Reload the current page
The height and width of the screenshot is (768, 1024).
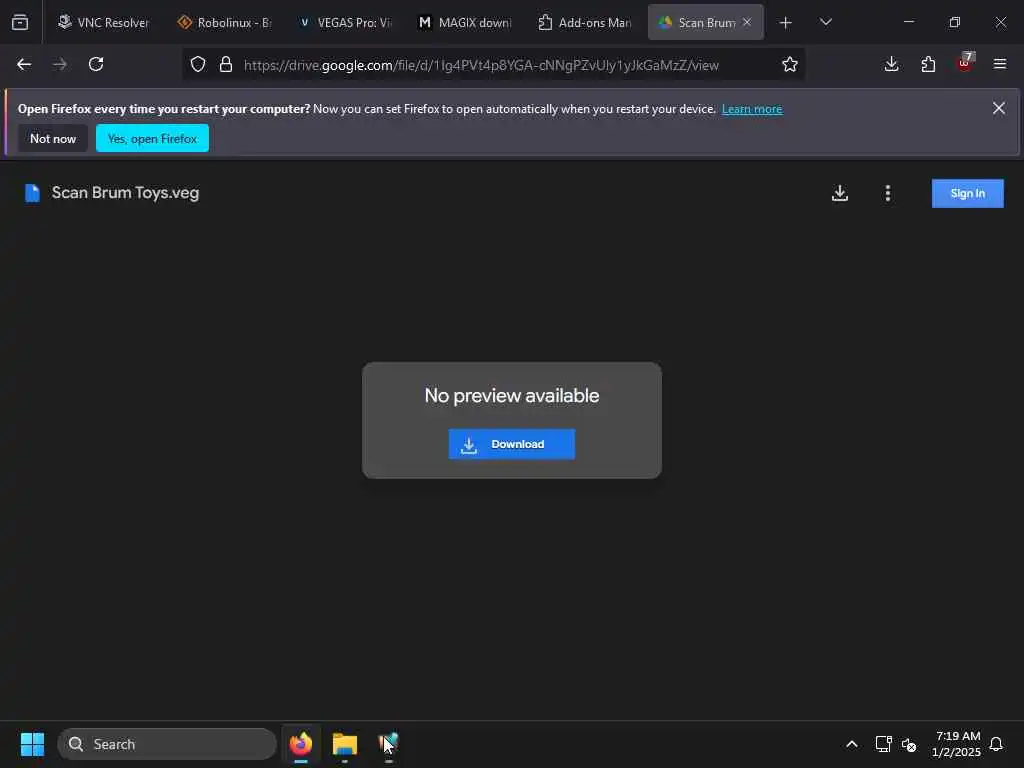[96, 64]
